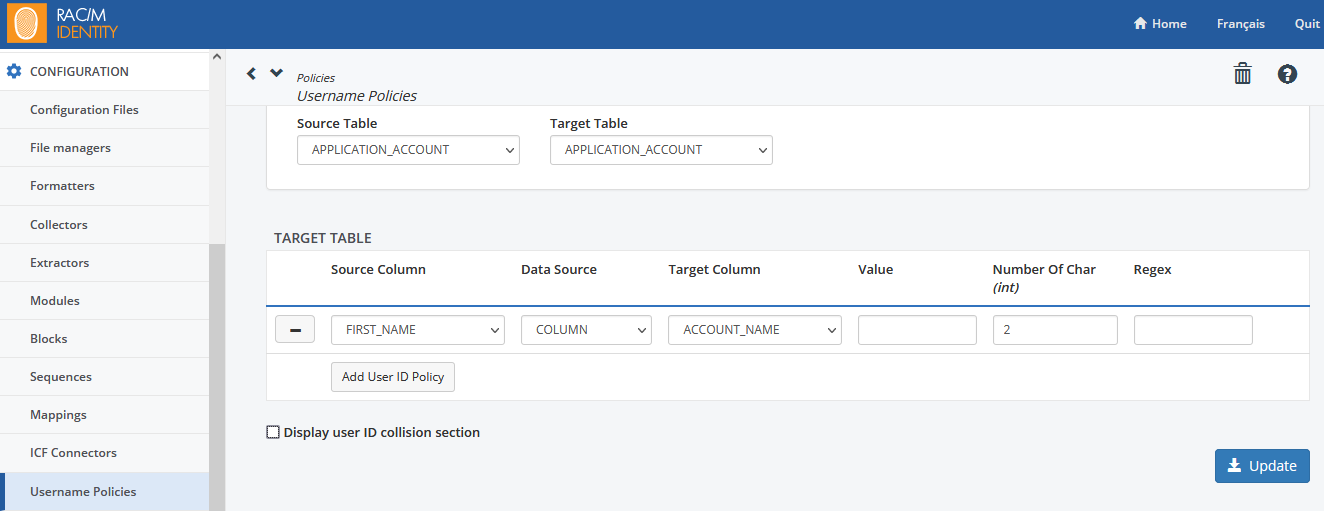This screenshot has width=1324, height=511.
Task: Open File managers in sidebar
Action: [x=104, y=148]
